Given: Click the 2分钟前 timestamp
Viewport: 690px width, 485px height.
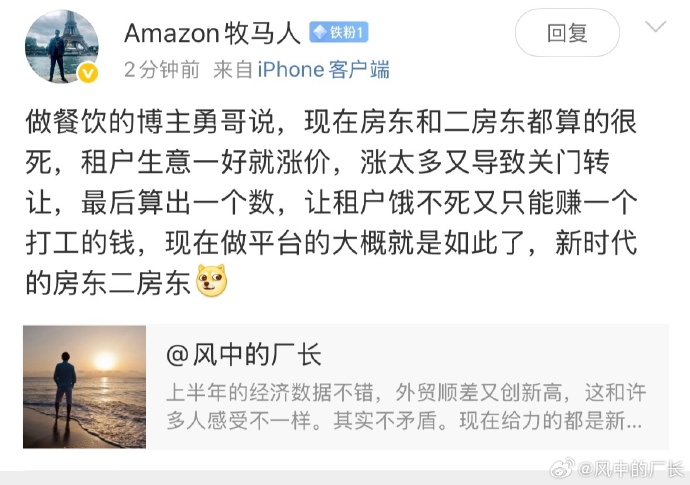Looking at the screenshot, I should pos(162,69).
